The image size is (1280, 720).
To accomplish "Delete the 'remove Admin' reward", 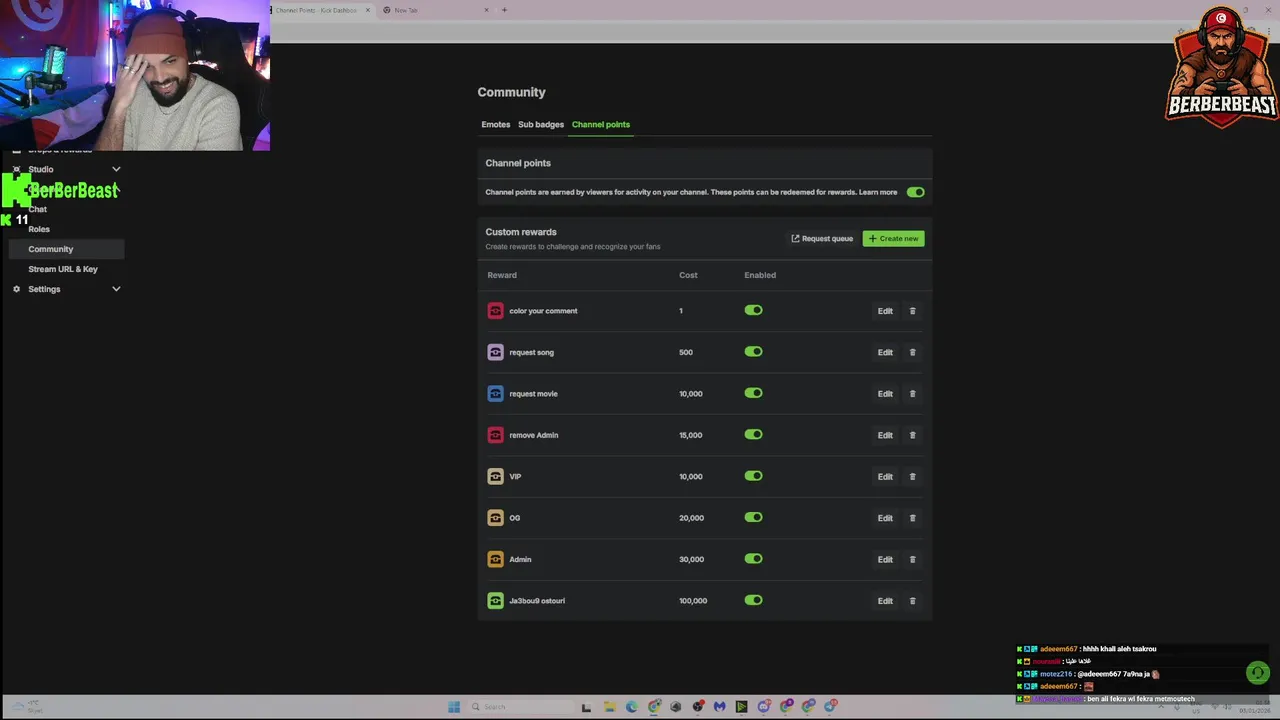I will (x=912, y=435).
